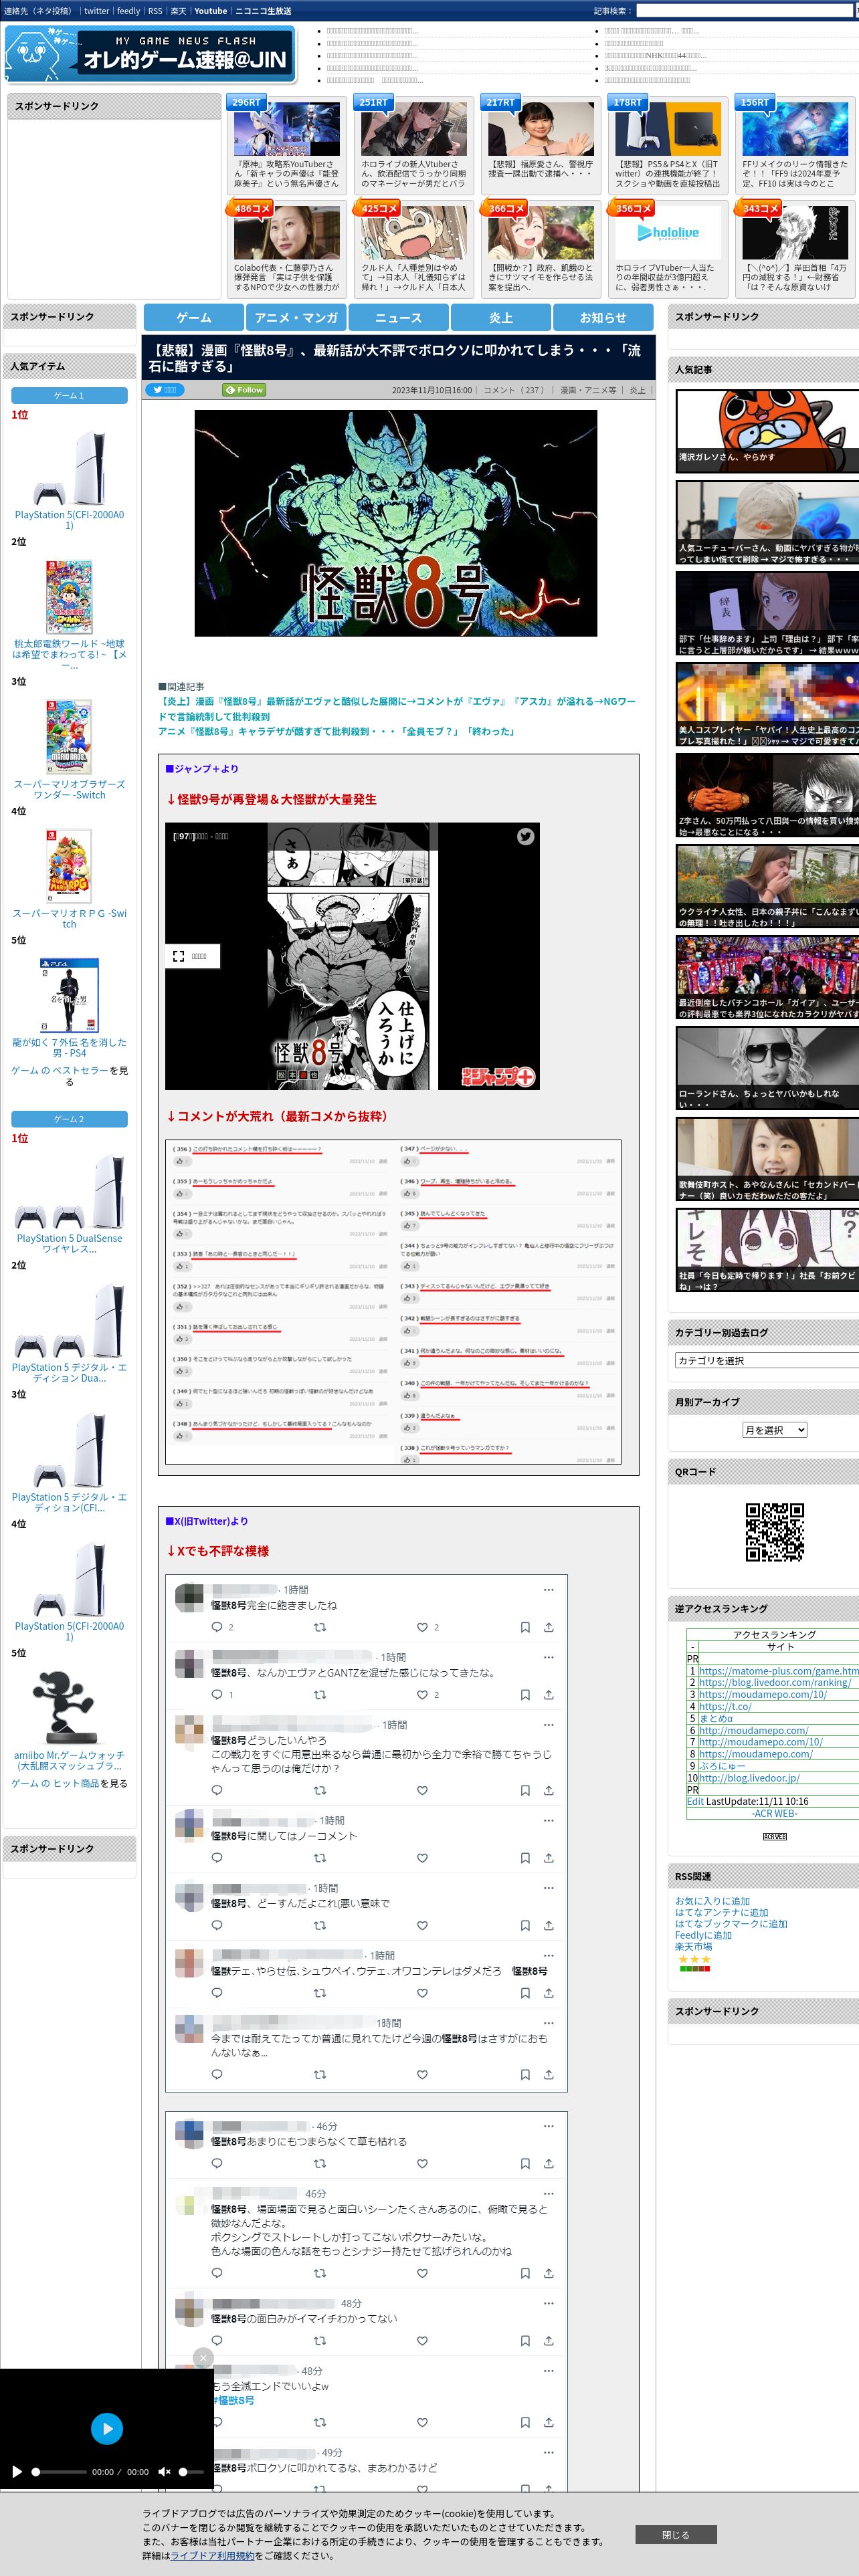Click the 怪獣8号 article header image
Screen dimensions: 859x2576
396,523
